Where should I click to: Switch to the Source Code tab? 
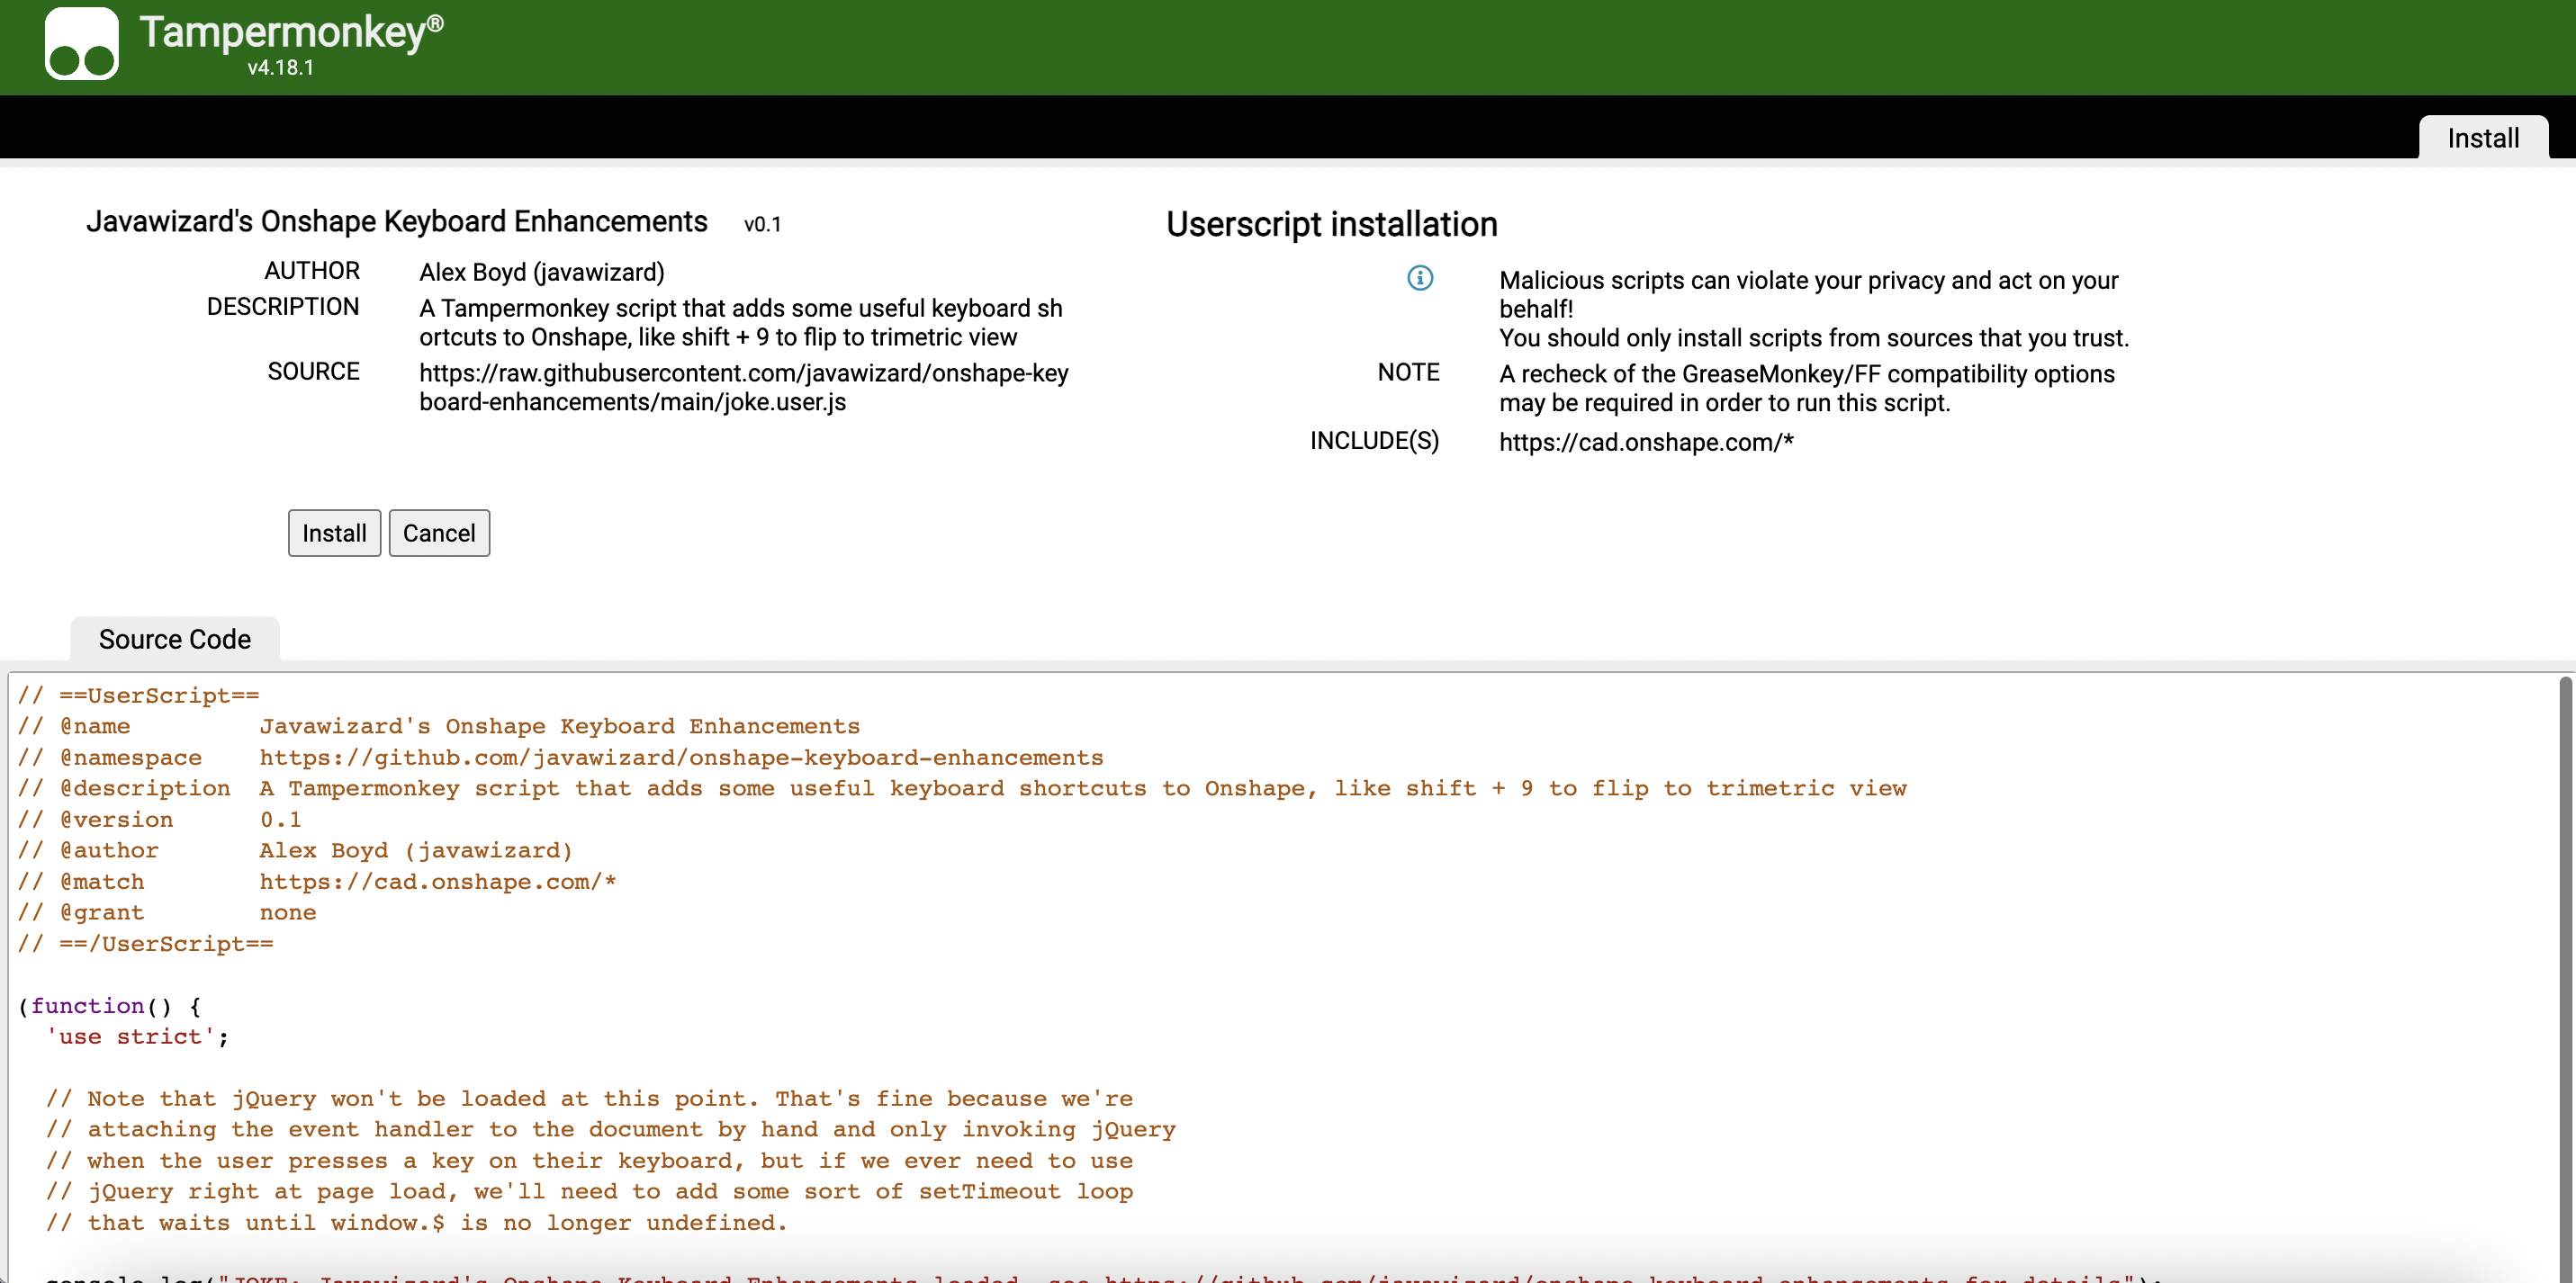click(x=174, y=639)
